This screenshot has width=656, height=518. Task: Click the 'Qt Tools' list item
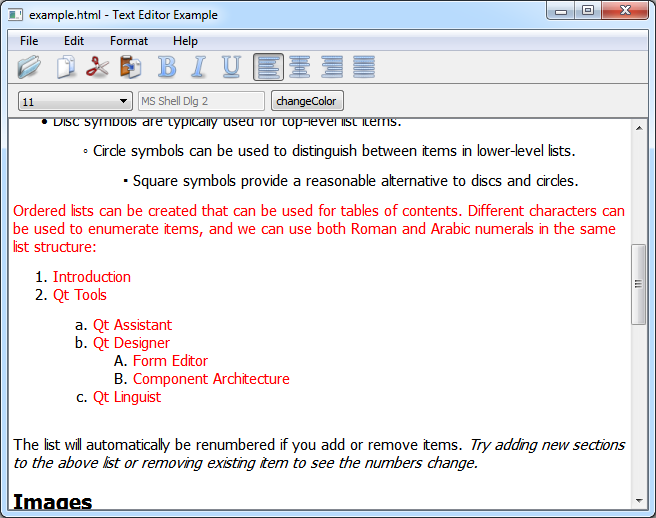point(79,295)
